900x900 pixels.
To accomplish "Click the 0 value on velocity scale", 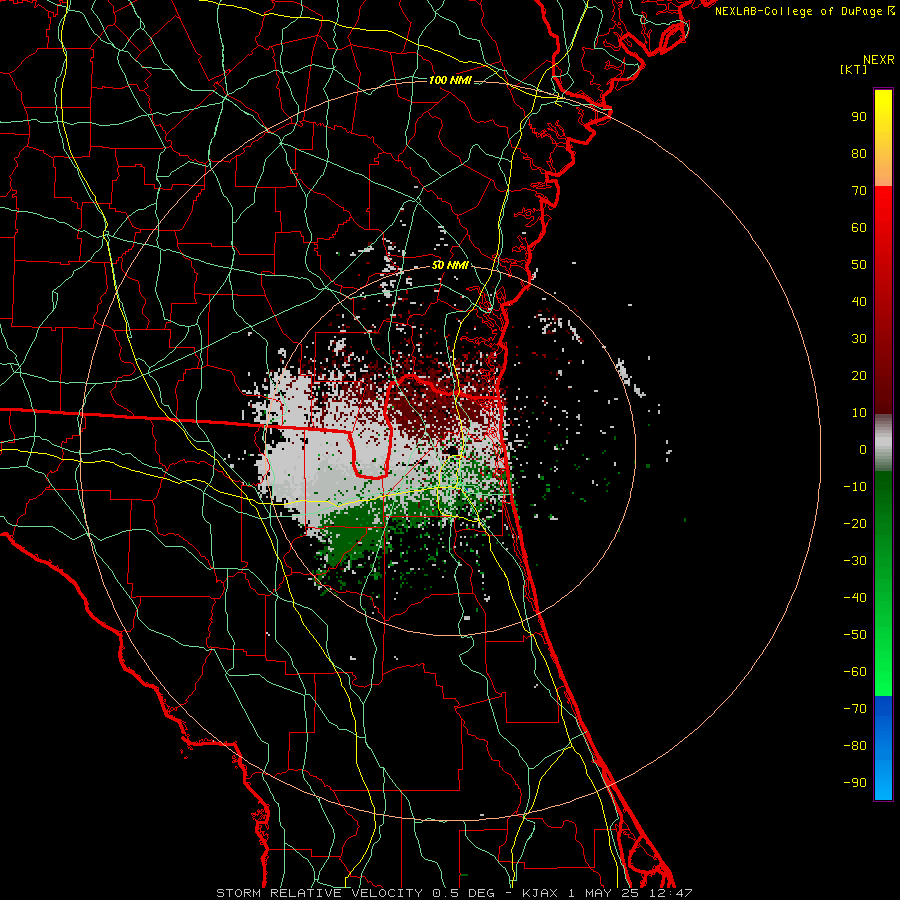I will (x=863, y=449).
